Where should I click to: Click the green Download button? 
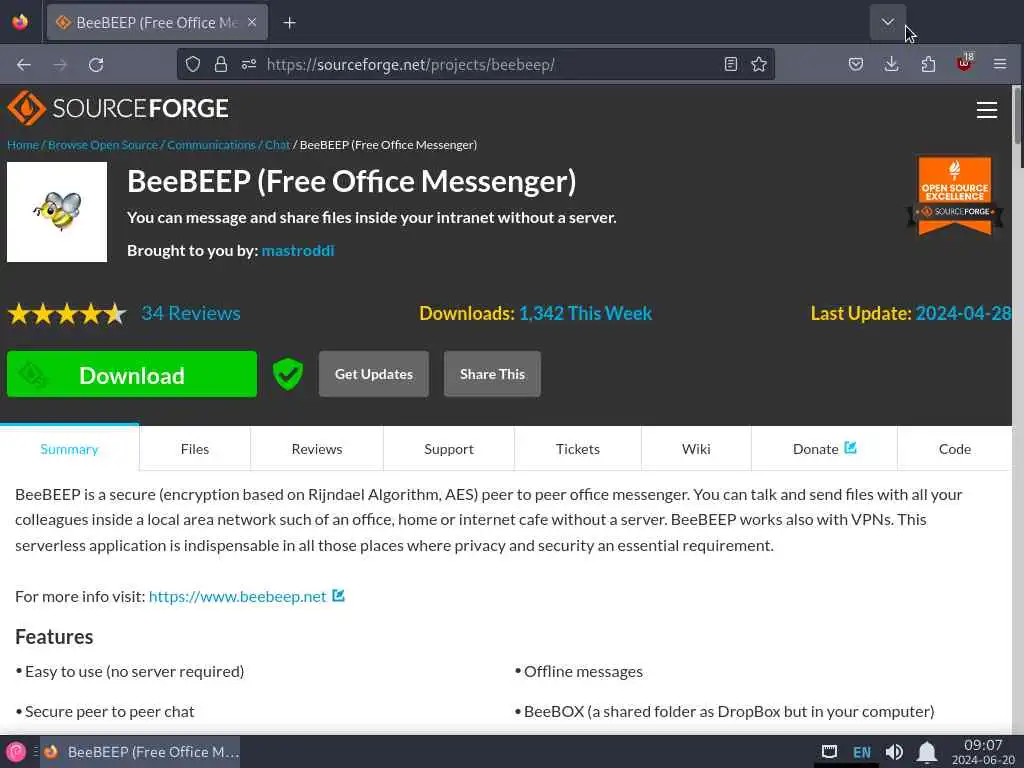point(132,374)
